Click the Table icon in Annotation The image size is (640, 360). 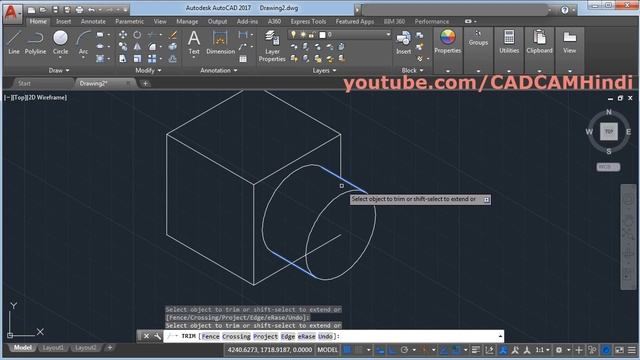coord(243,59)
